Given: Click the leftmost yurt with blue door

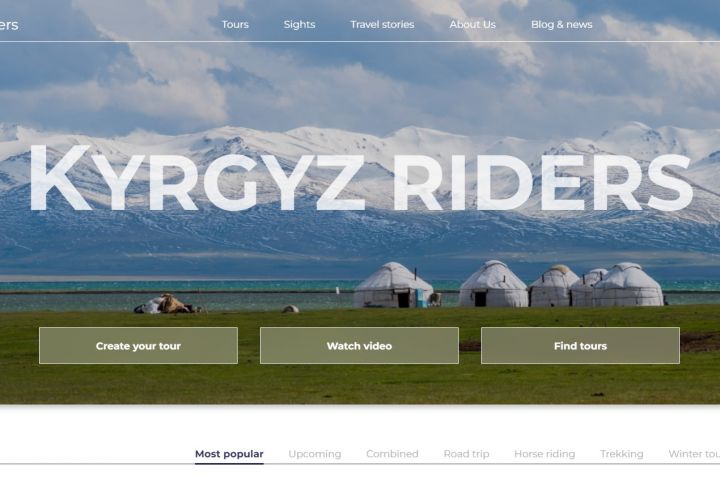Looking at the screenshot, I should (393, 285).
